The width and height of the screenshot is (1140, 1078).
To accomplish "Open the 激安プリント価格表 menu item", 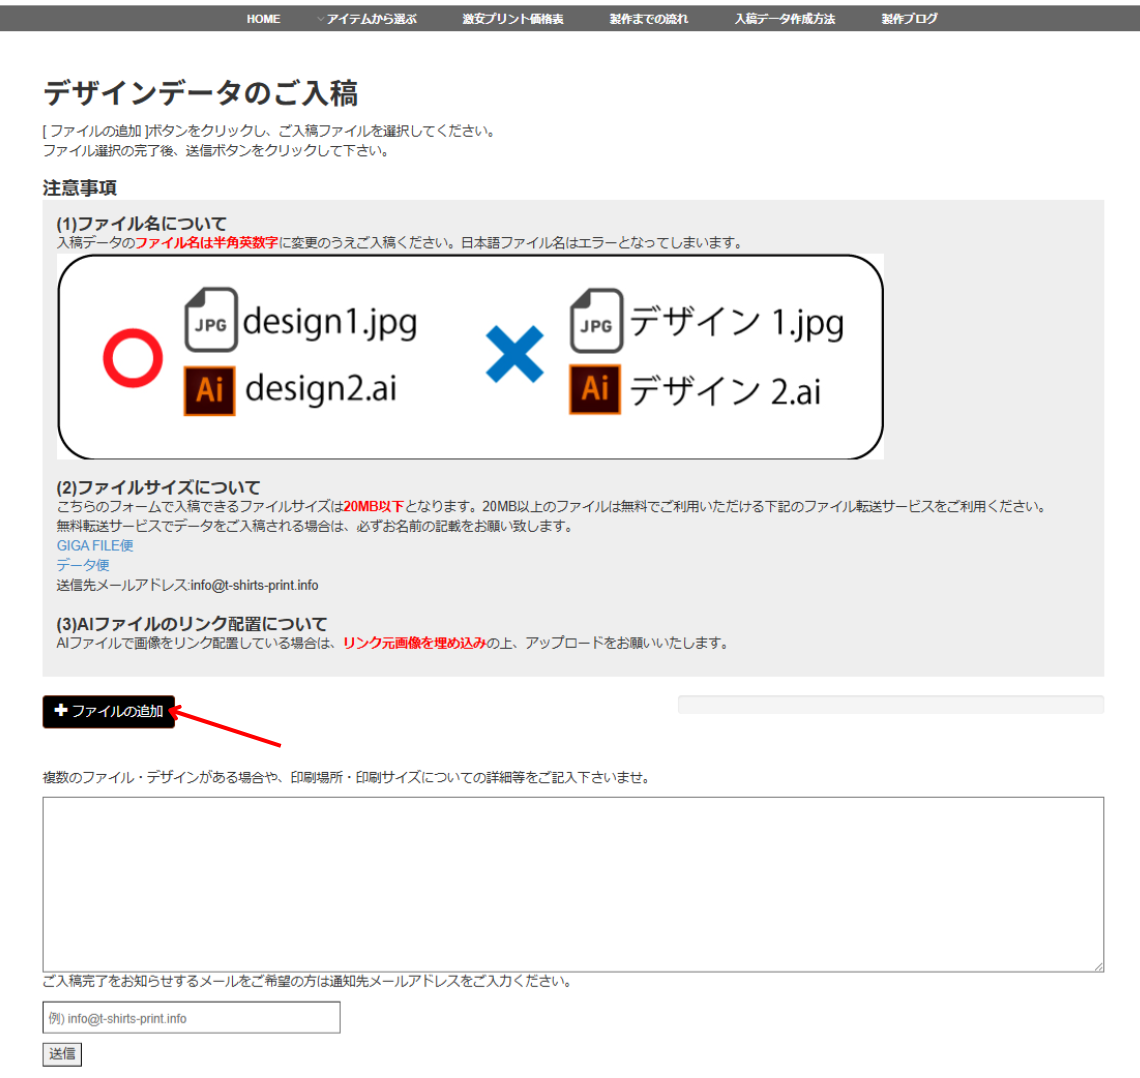I will tap(512, 19).
